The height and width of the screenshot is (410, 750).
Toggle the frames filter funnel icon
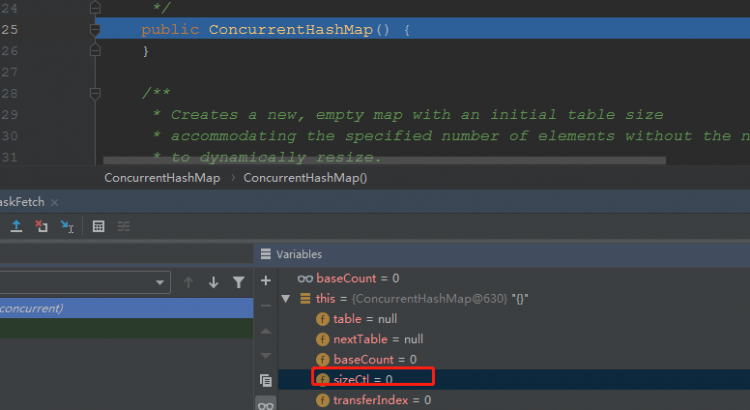point(238,283)
